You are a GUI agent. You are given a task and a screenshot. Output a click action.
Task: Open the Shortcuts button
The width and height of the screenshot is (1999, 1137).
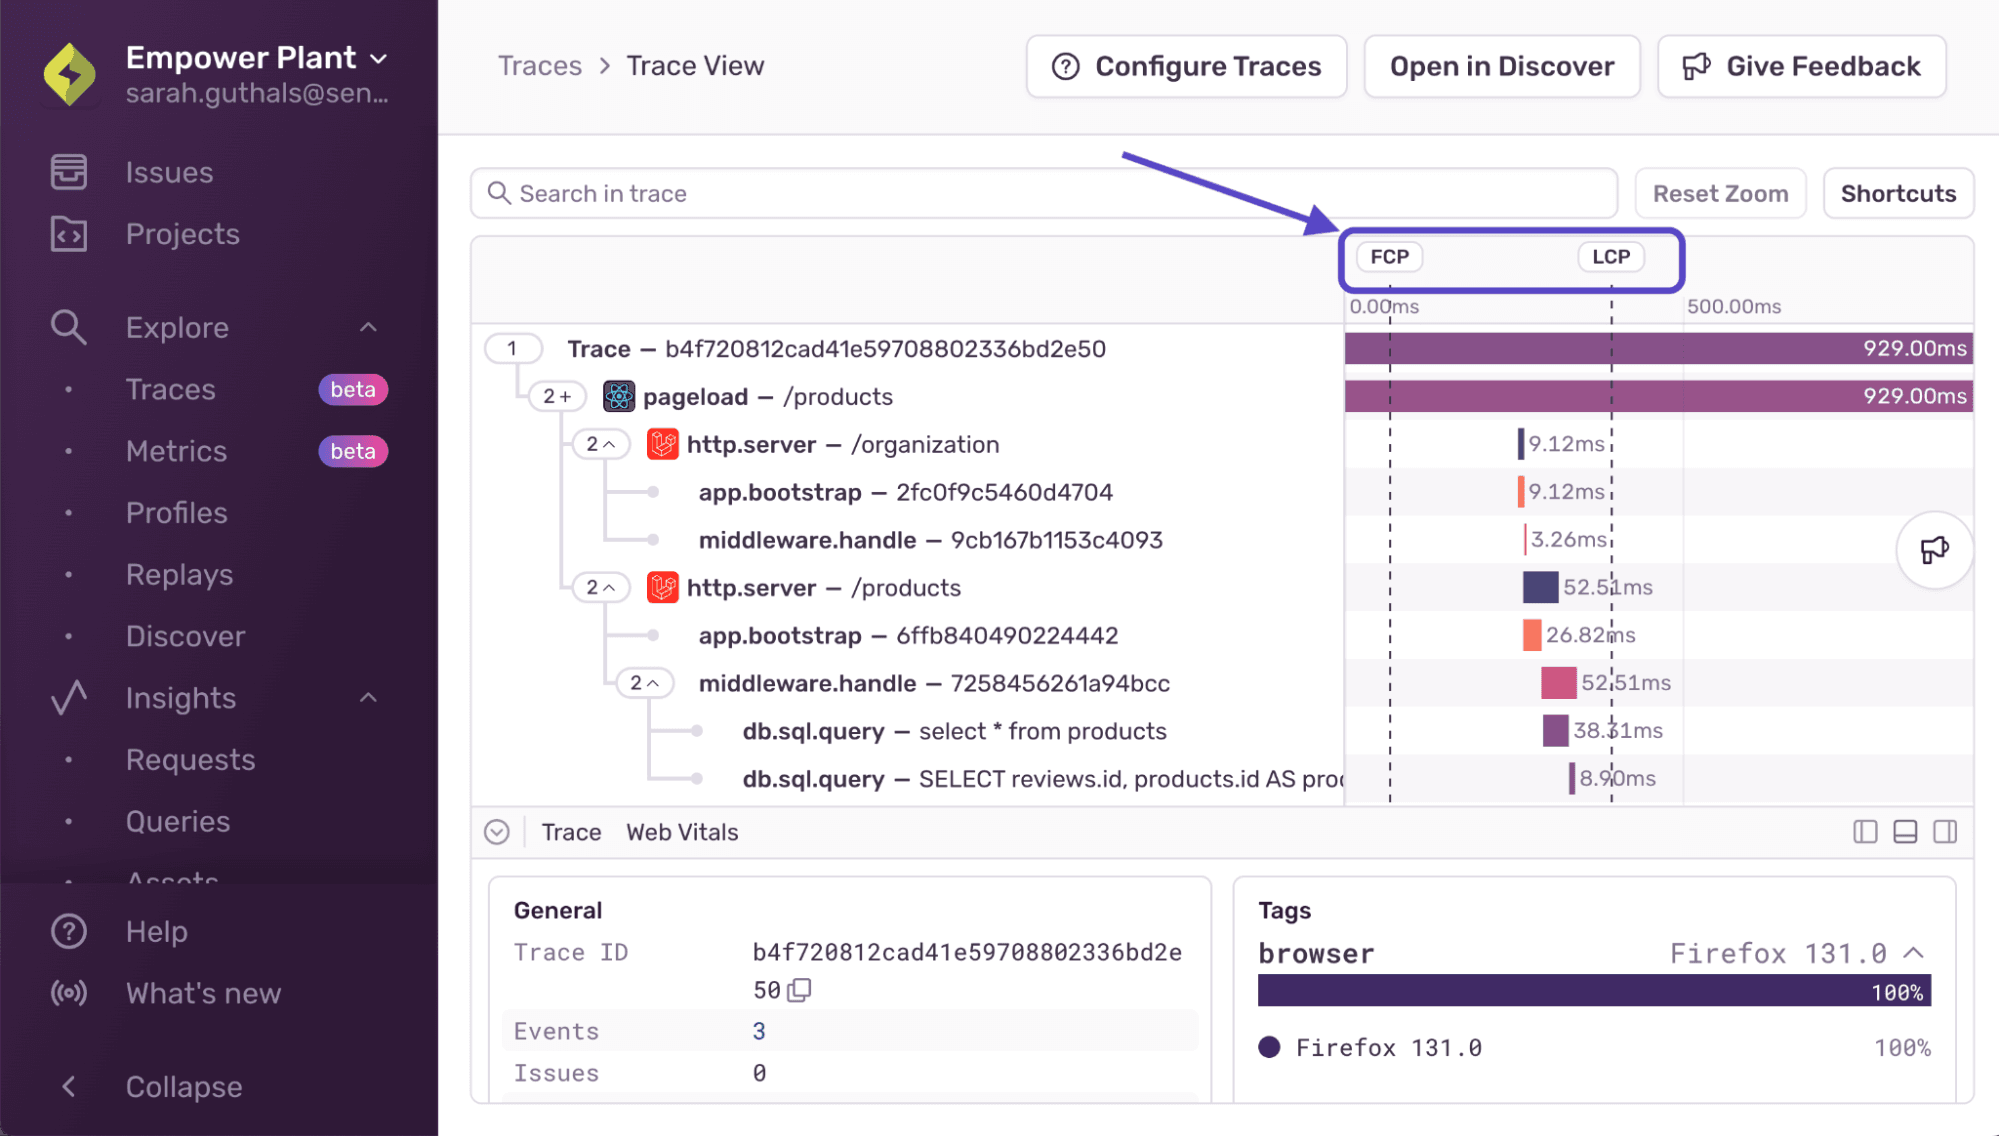[x=1898, y=193]
